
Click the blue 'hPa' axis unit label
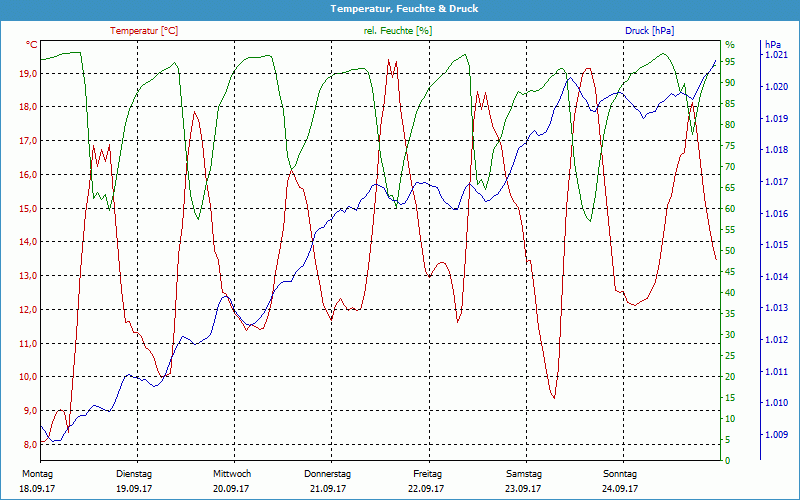(773, 45)
